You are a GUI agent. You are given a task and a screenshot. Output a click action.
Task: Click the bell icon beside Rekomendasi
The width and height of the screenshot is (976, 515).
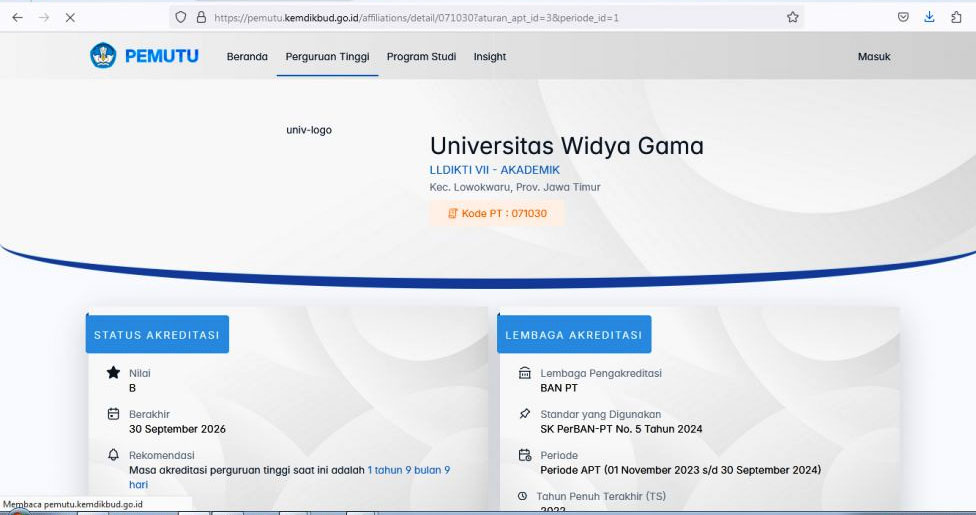tap(113, 455)
